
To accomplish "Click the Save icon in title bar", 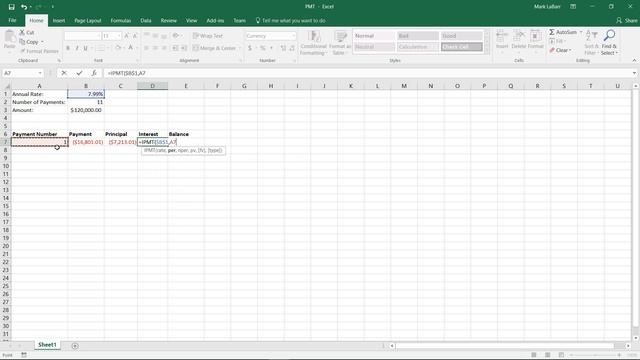I will point(11,7).
